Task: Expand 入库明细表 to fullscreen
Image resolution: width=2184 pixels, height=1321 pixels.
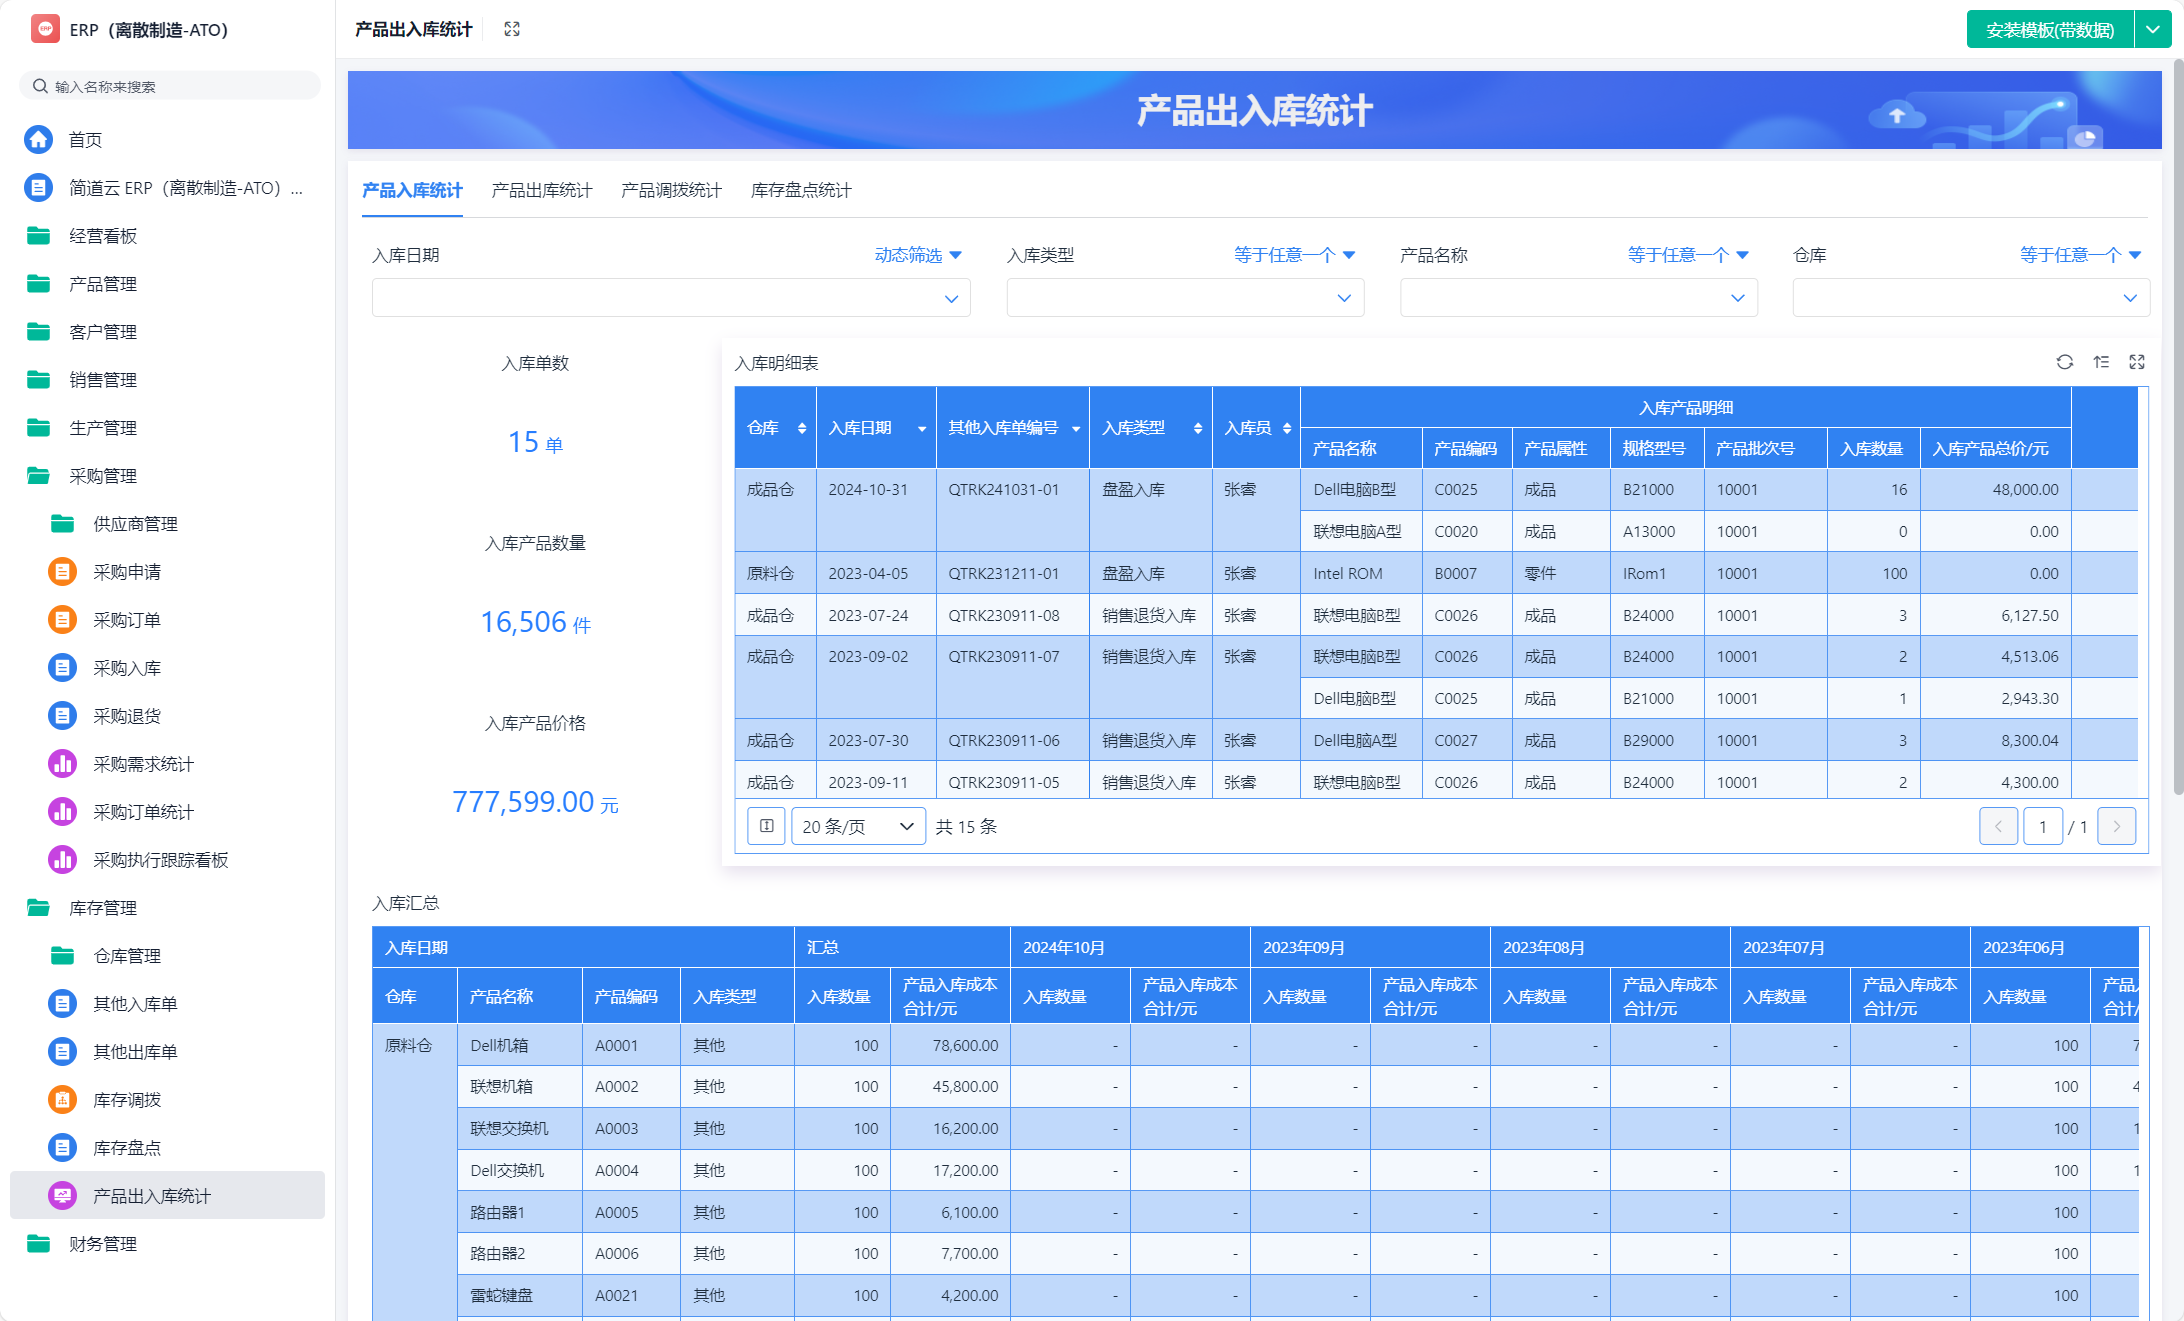Action: (2137, 362)
